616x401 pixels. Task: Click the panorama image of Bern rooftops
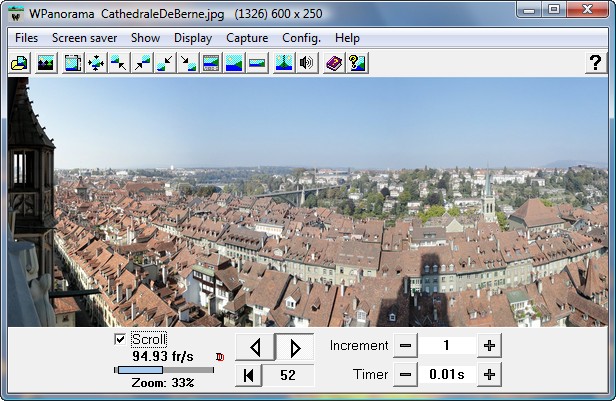click(308, 202)
